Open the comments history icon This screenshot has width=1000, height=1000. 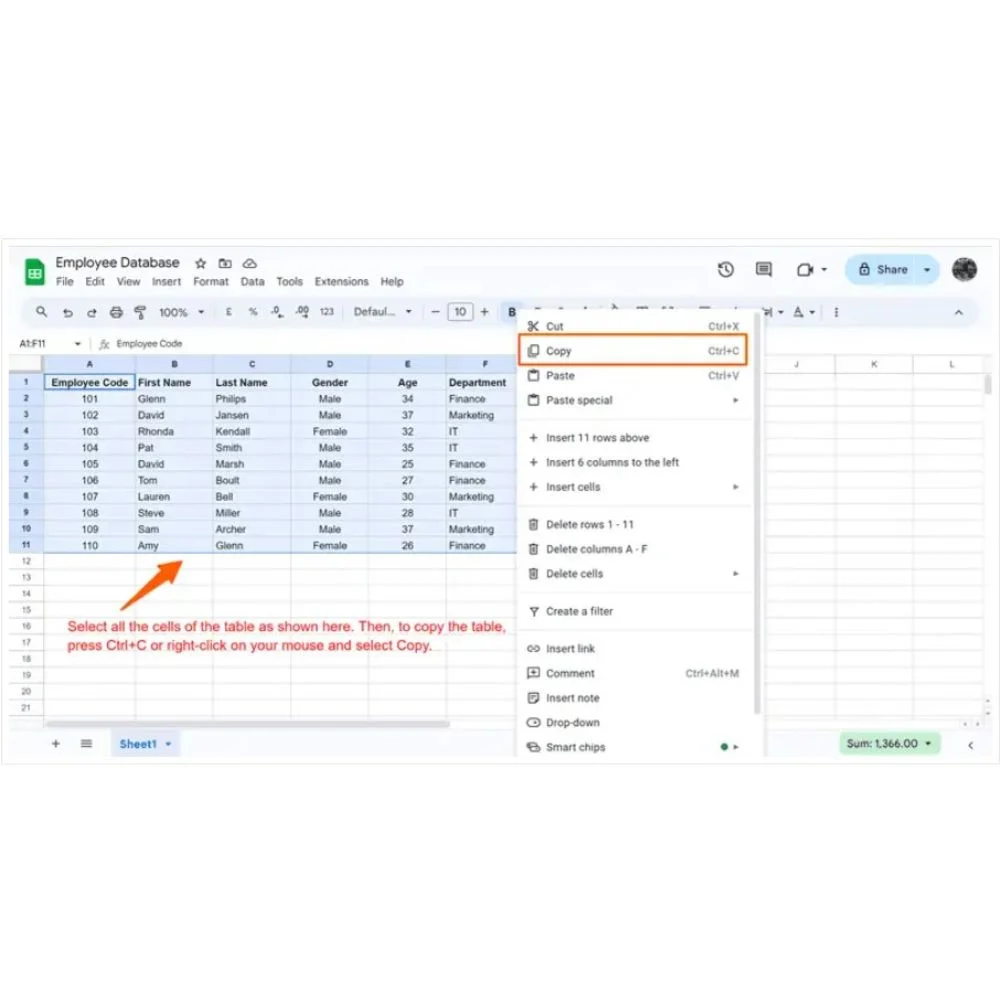click(763, 270)
